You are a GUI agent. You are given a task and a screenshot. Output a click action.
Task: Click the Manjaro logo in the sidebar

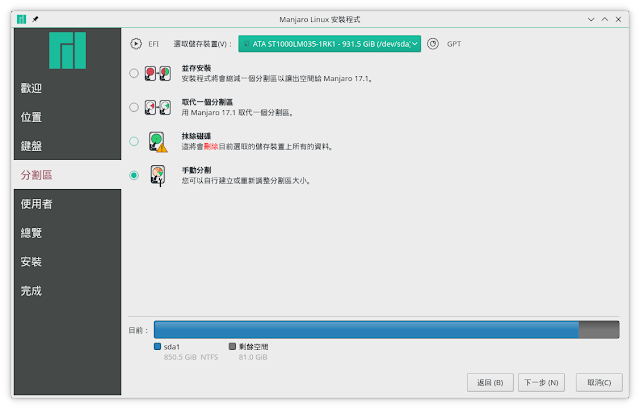point(67,51)
